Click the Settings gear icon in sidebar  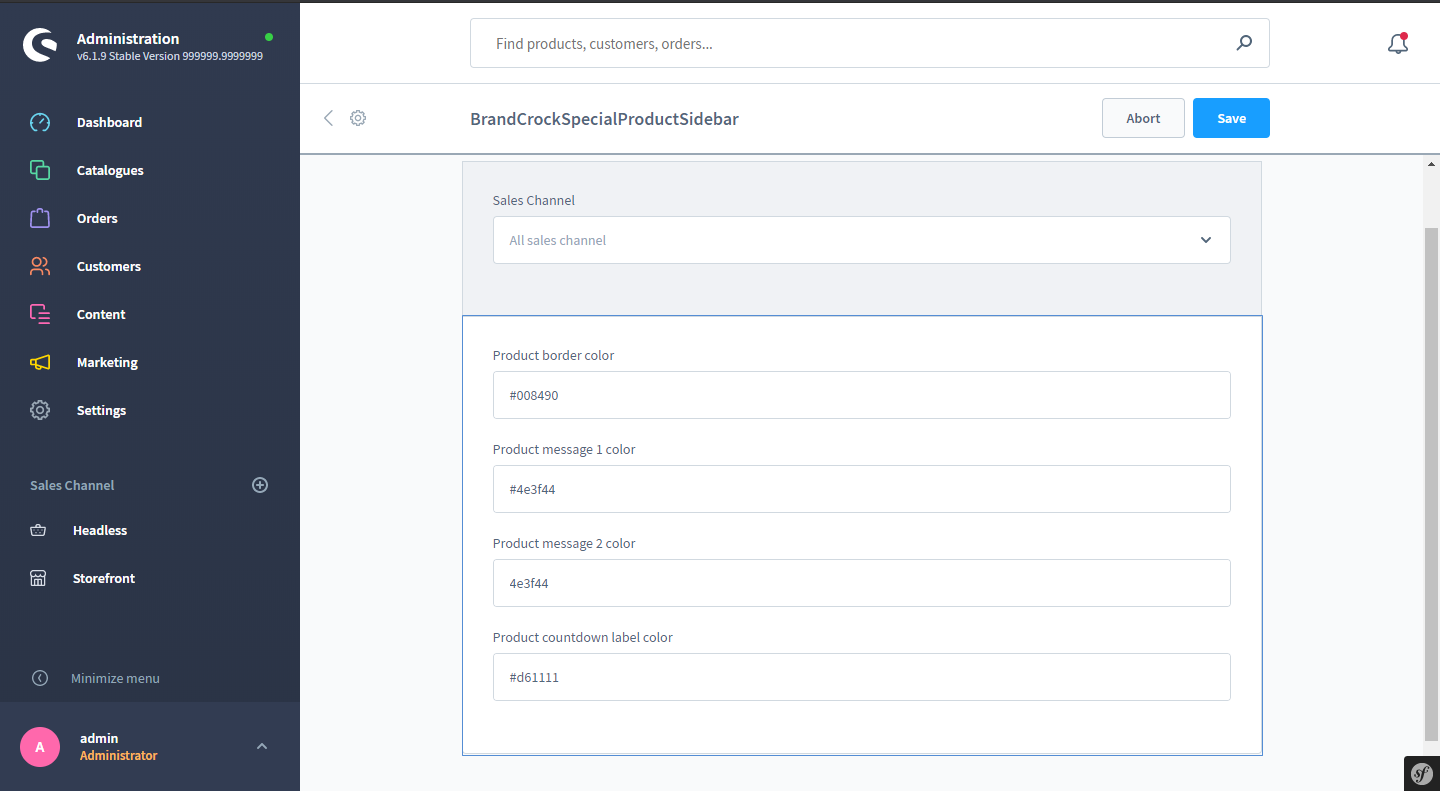tap(40, 410)
